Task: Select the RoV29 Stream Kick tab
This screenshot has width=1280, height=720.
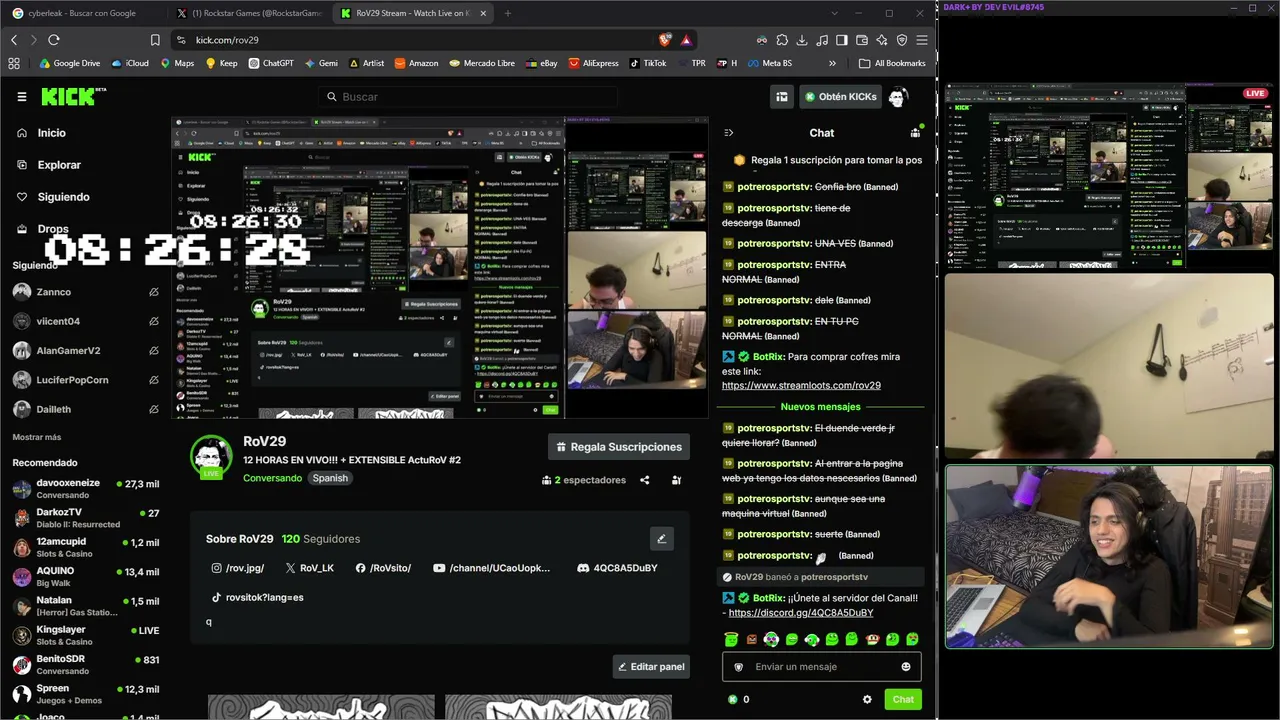Action: point(412,13)
